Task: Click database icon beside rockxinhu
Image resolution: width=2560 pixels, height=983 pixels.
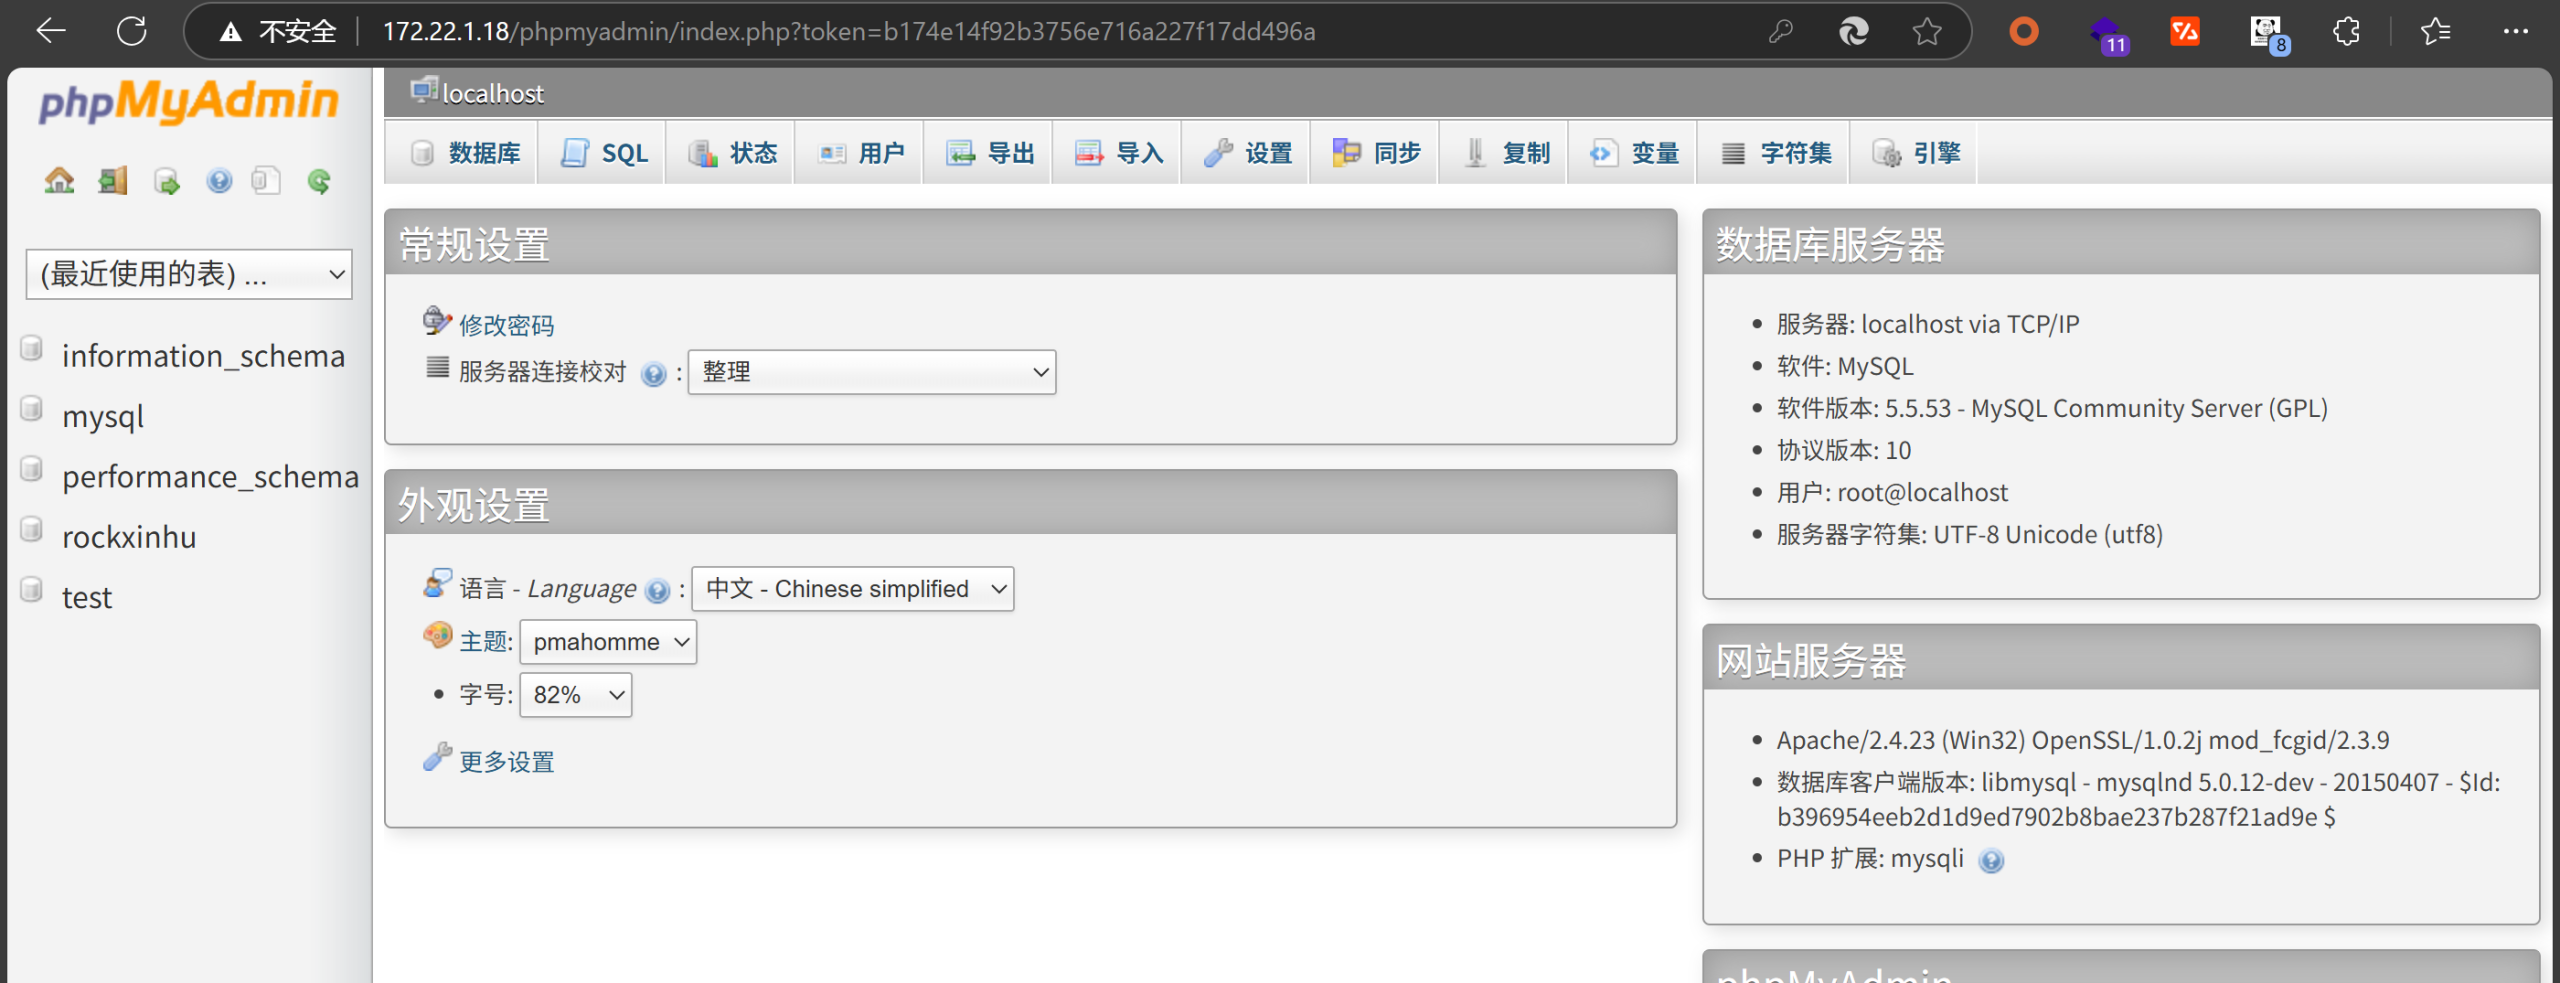Action: point(32,528)
